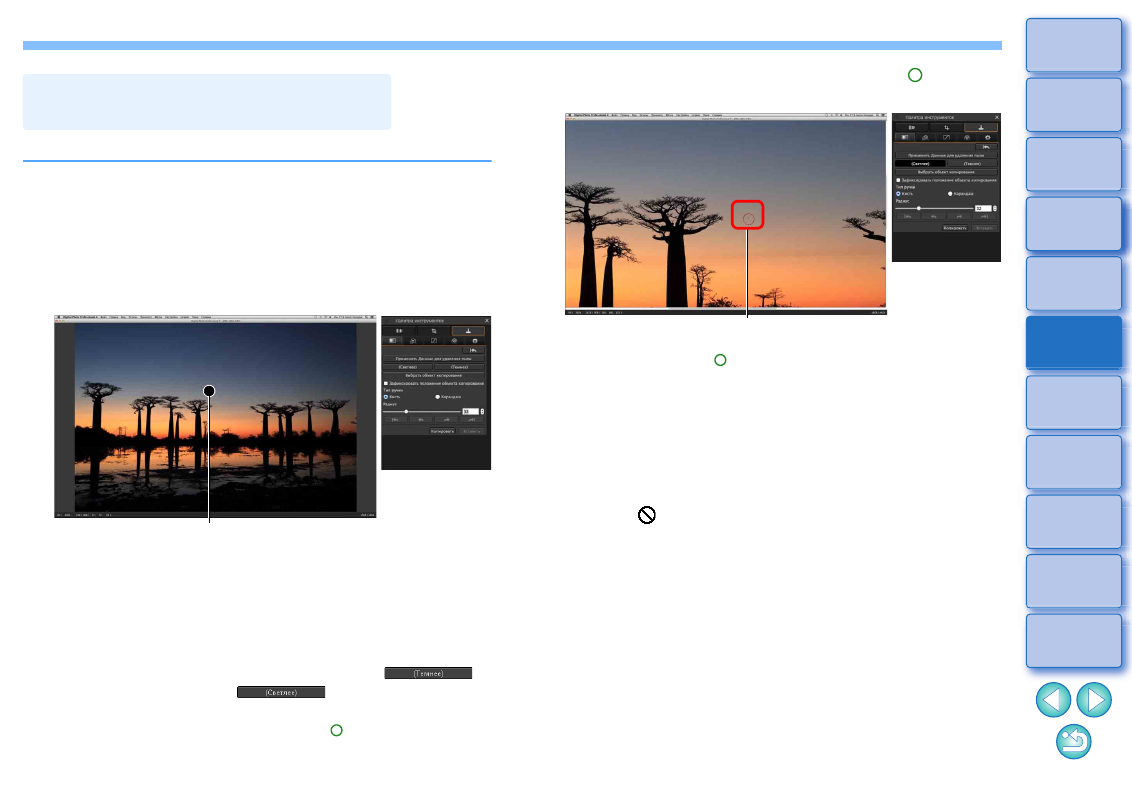Go to previous page with left arrow

(1053, 700)
